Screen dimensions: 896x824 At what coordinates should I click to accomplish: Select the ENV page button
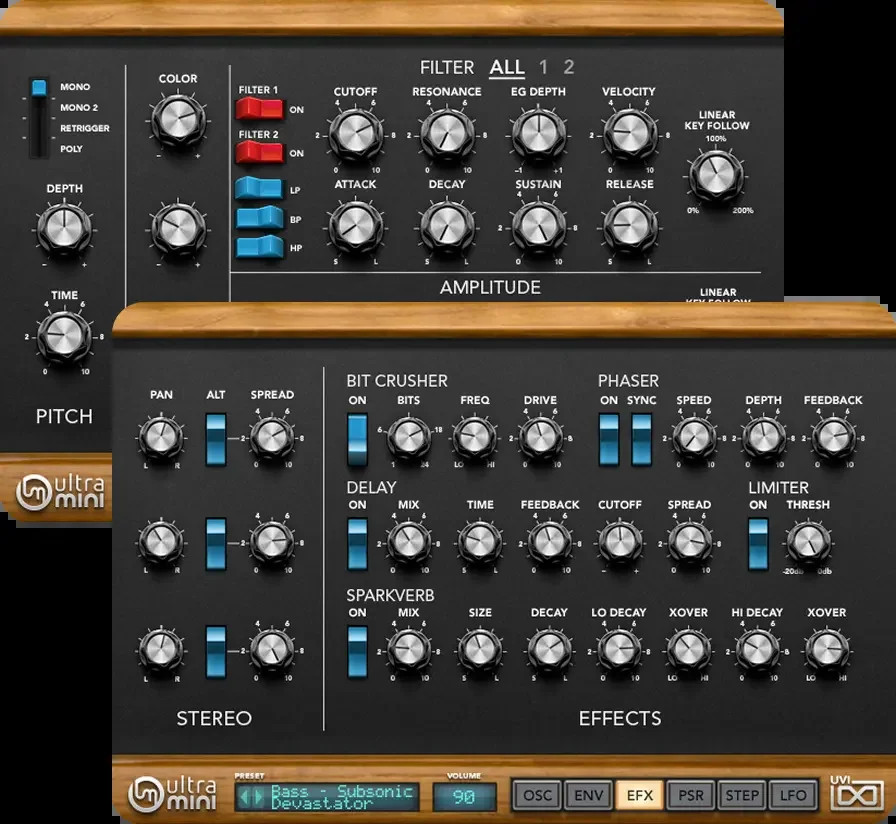589,795
